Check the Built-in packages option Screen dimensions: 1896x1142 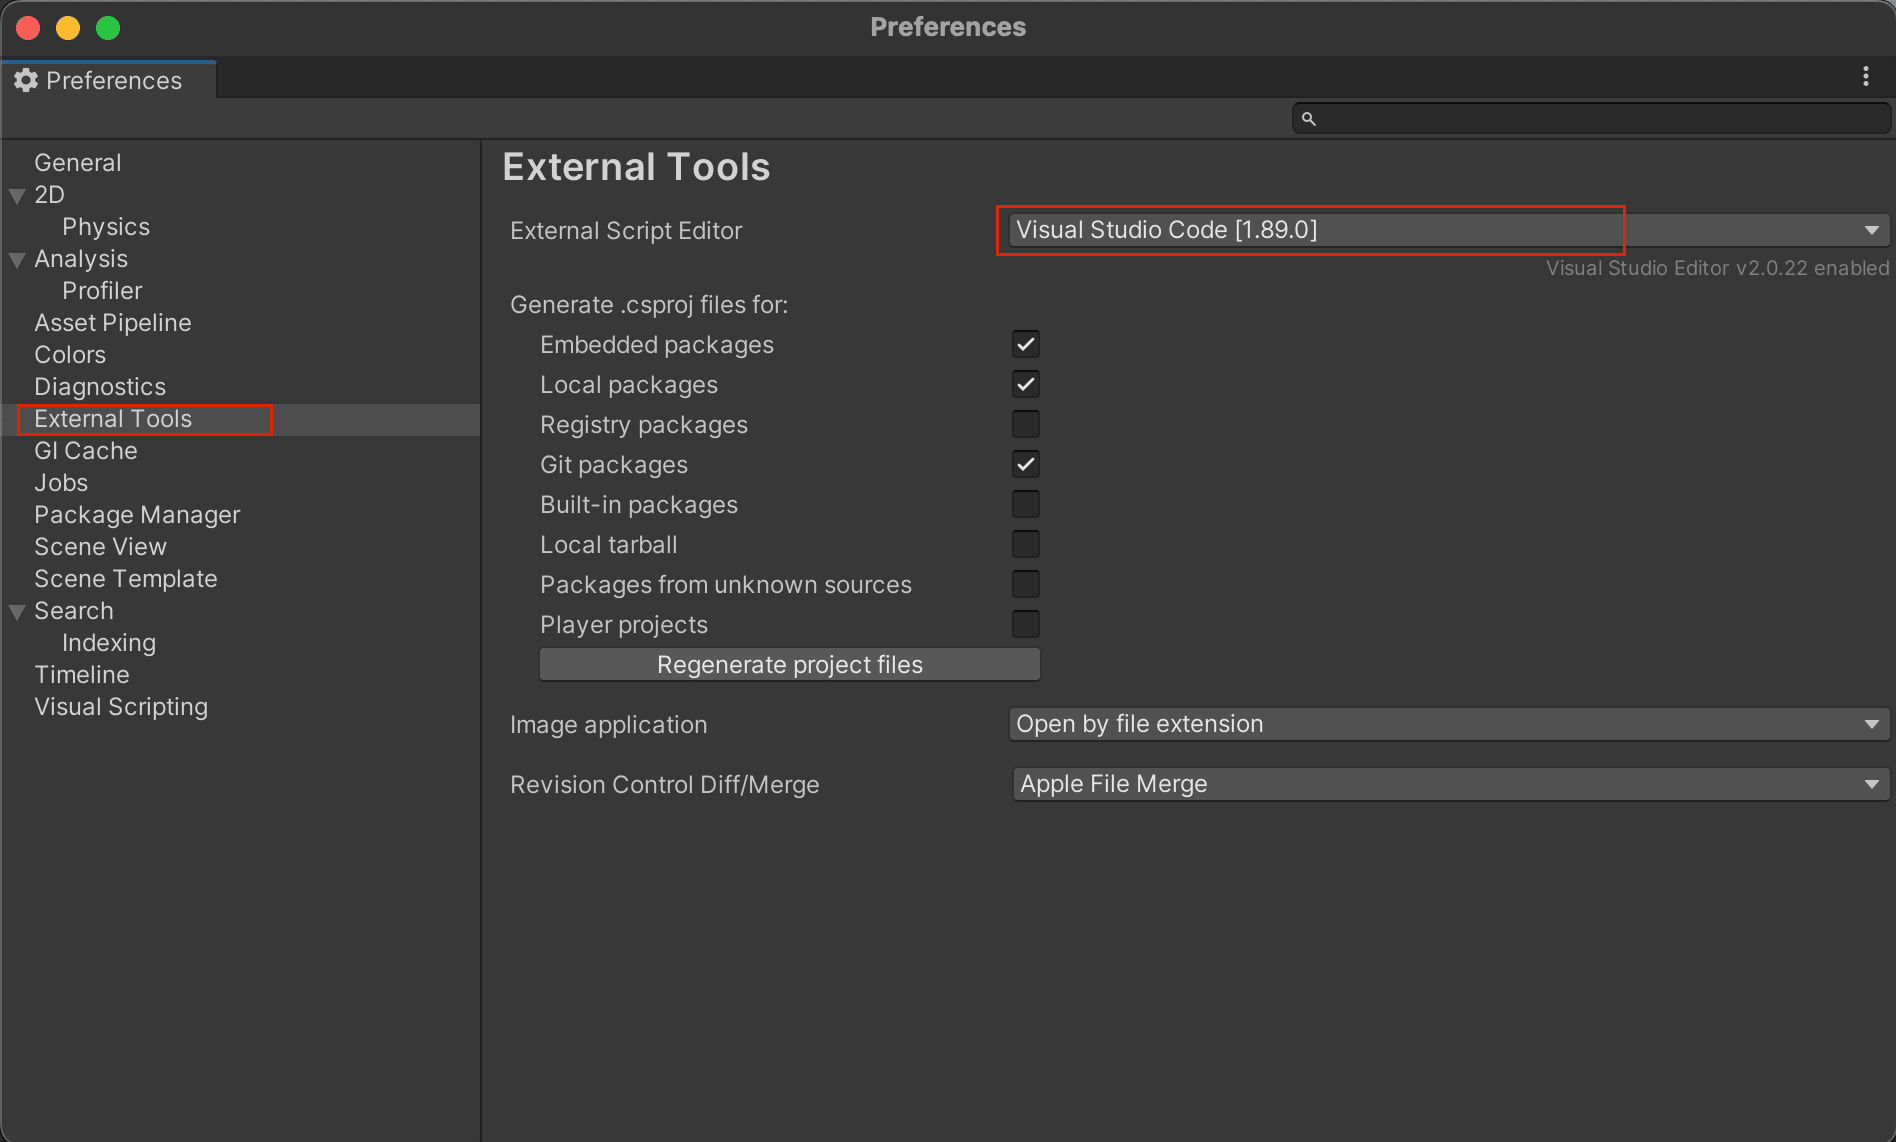pyautogui.click(x=1026, y=504)
